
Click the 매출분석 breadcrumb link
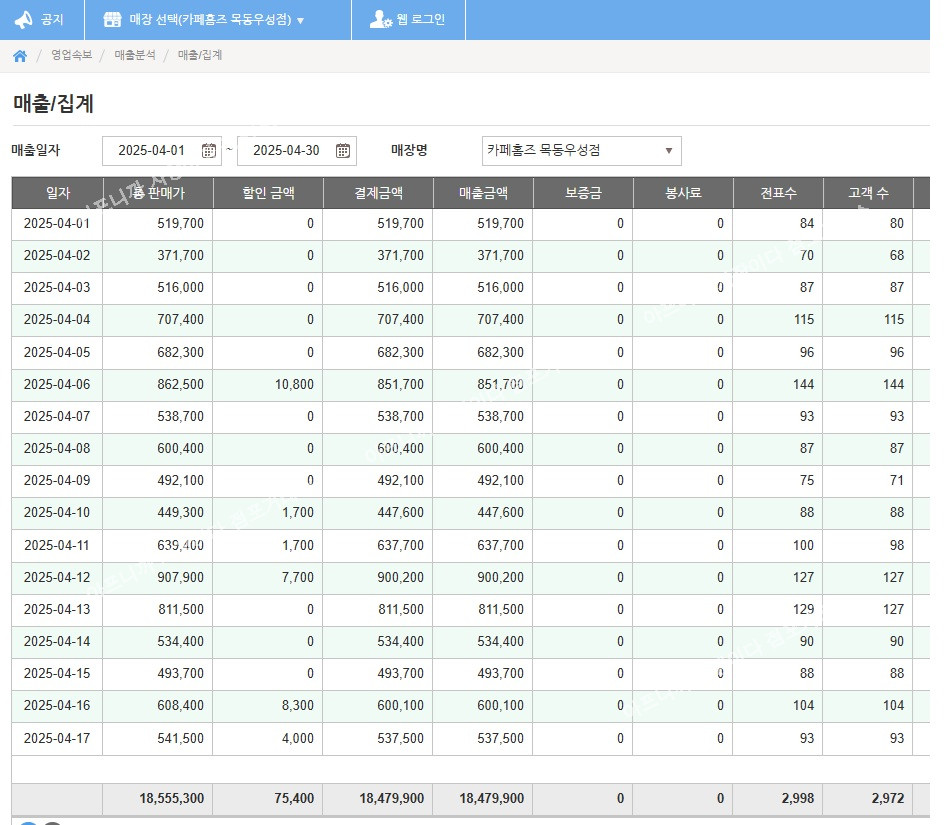pyautogui.click(x=135, y=55)
